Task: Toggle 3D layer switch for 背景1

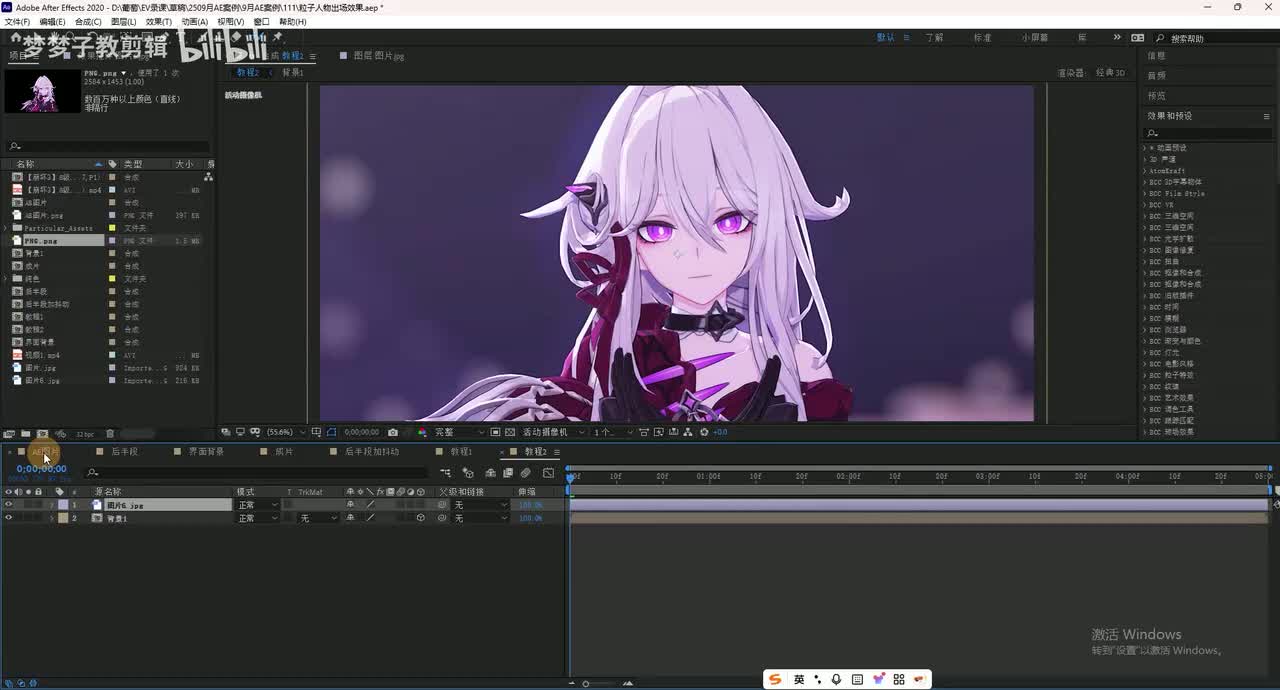Action: (x=421, y=518)
